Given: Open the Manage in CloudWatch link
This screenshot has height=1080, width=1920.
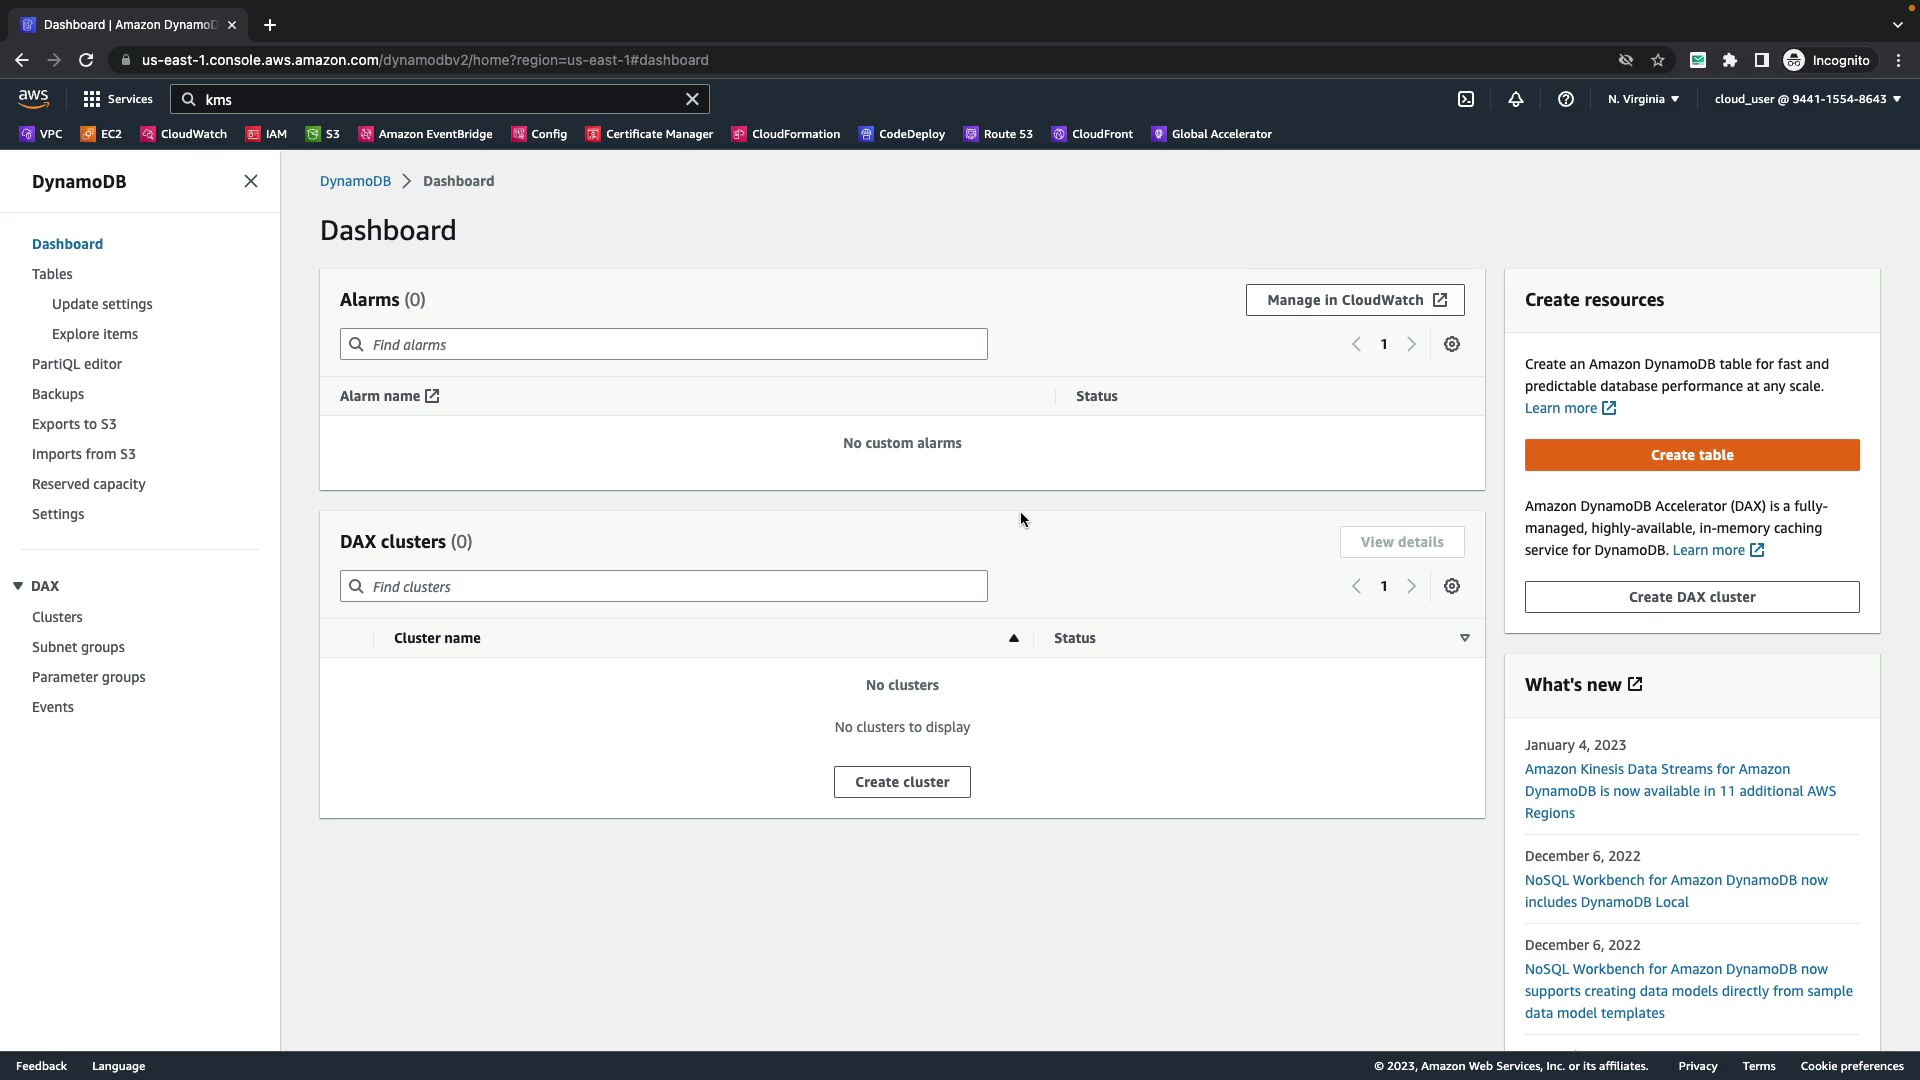Looking at the screenshot, I should point(1355,300).
